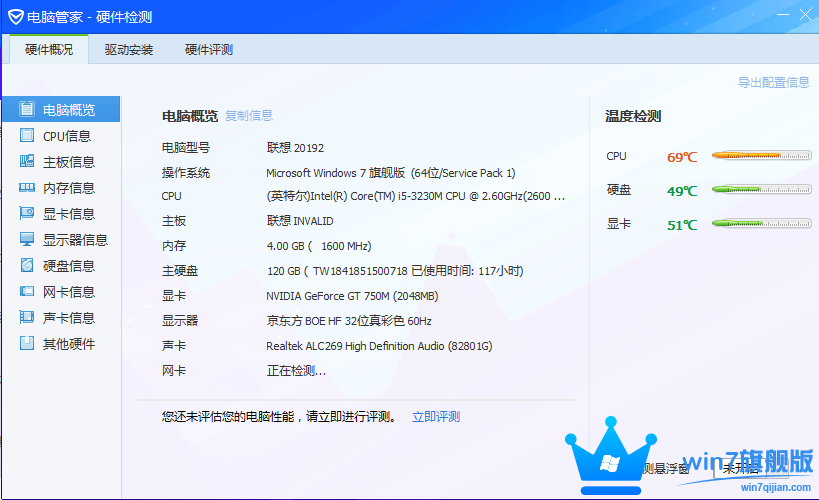Click the 正在检测... network card status
The height and width of the screenshot is (500, 819).
click(296, 371)
